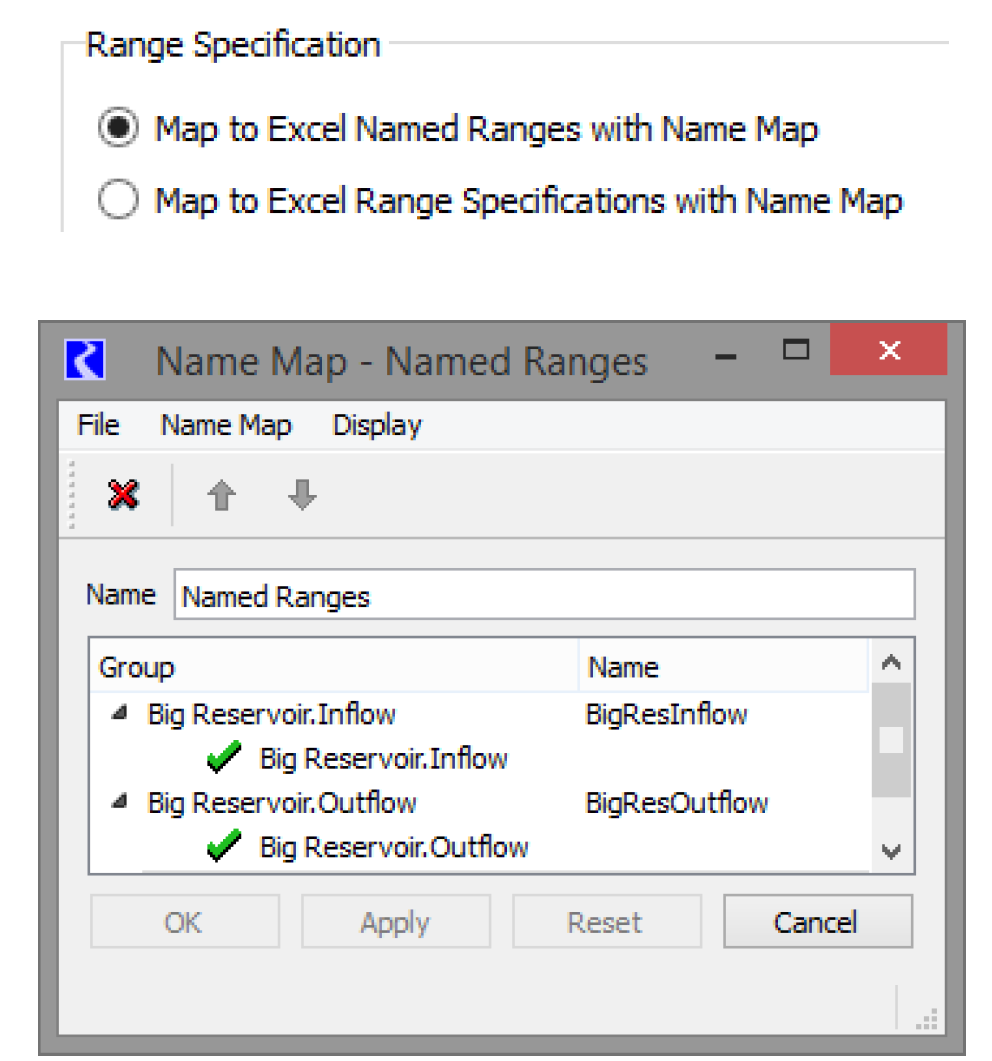The height and width of the screenshot is (1061, 992).
Task: Open the File menu
Action: (98, 426)
